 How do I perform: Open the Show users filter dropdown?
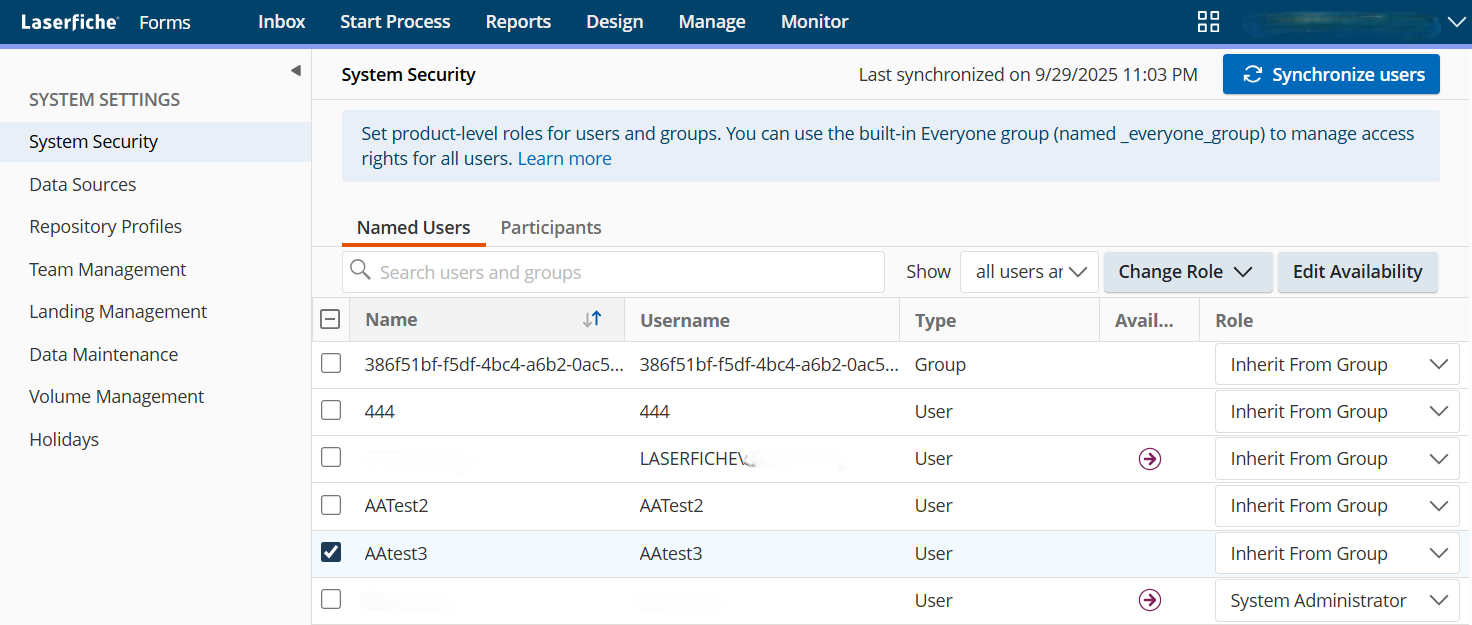click(x=1029, y=272)
